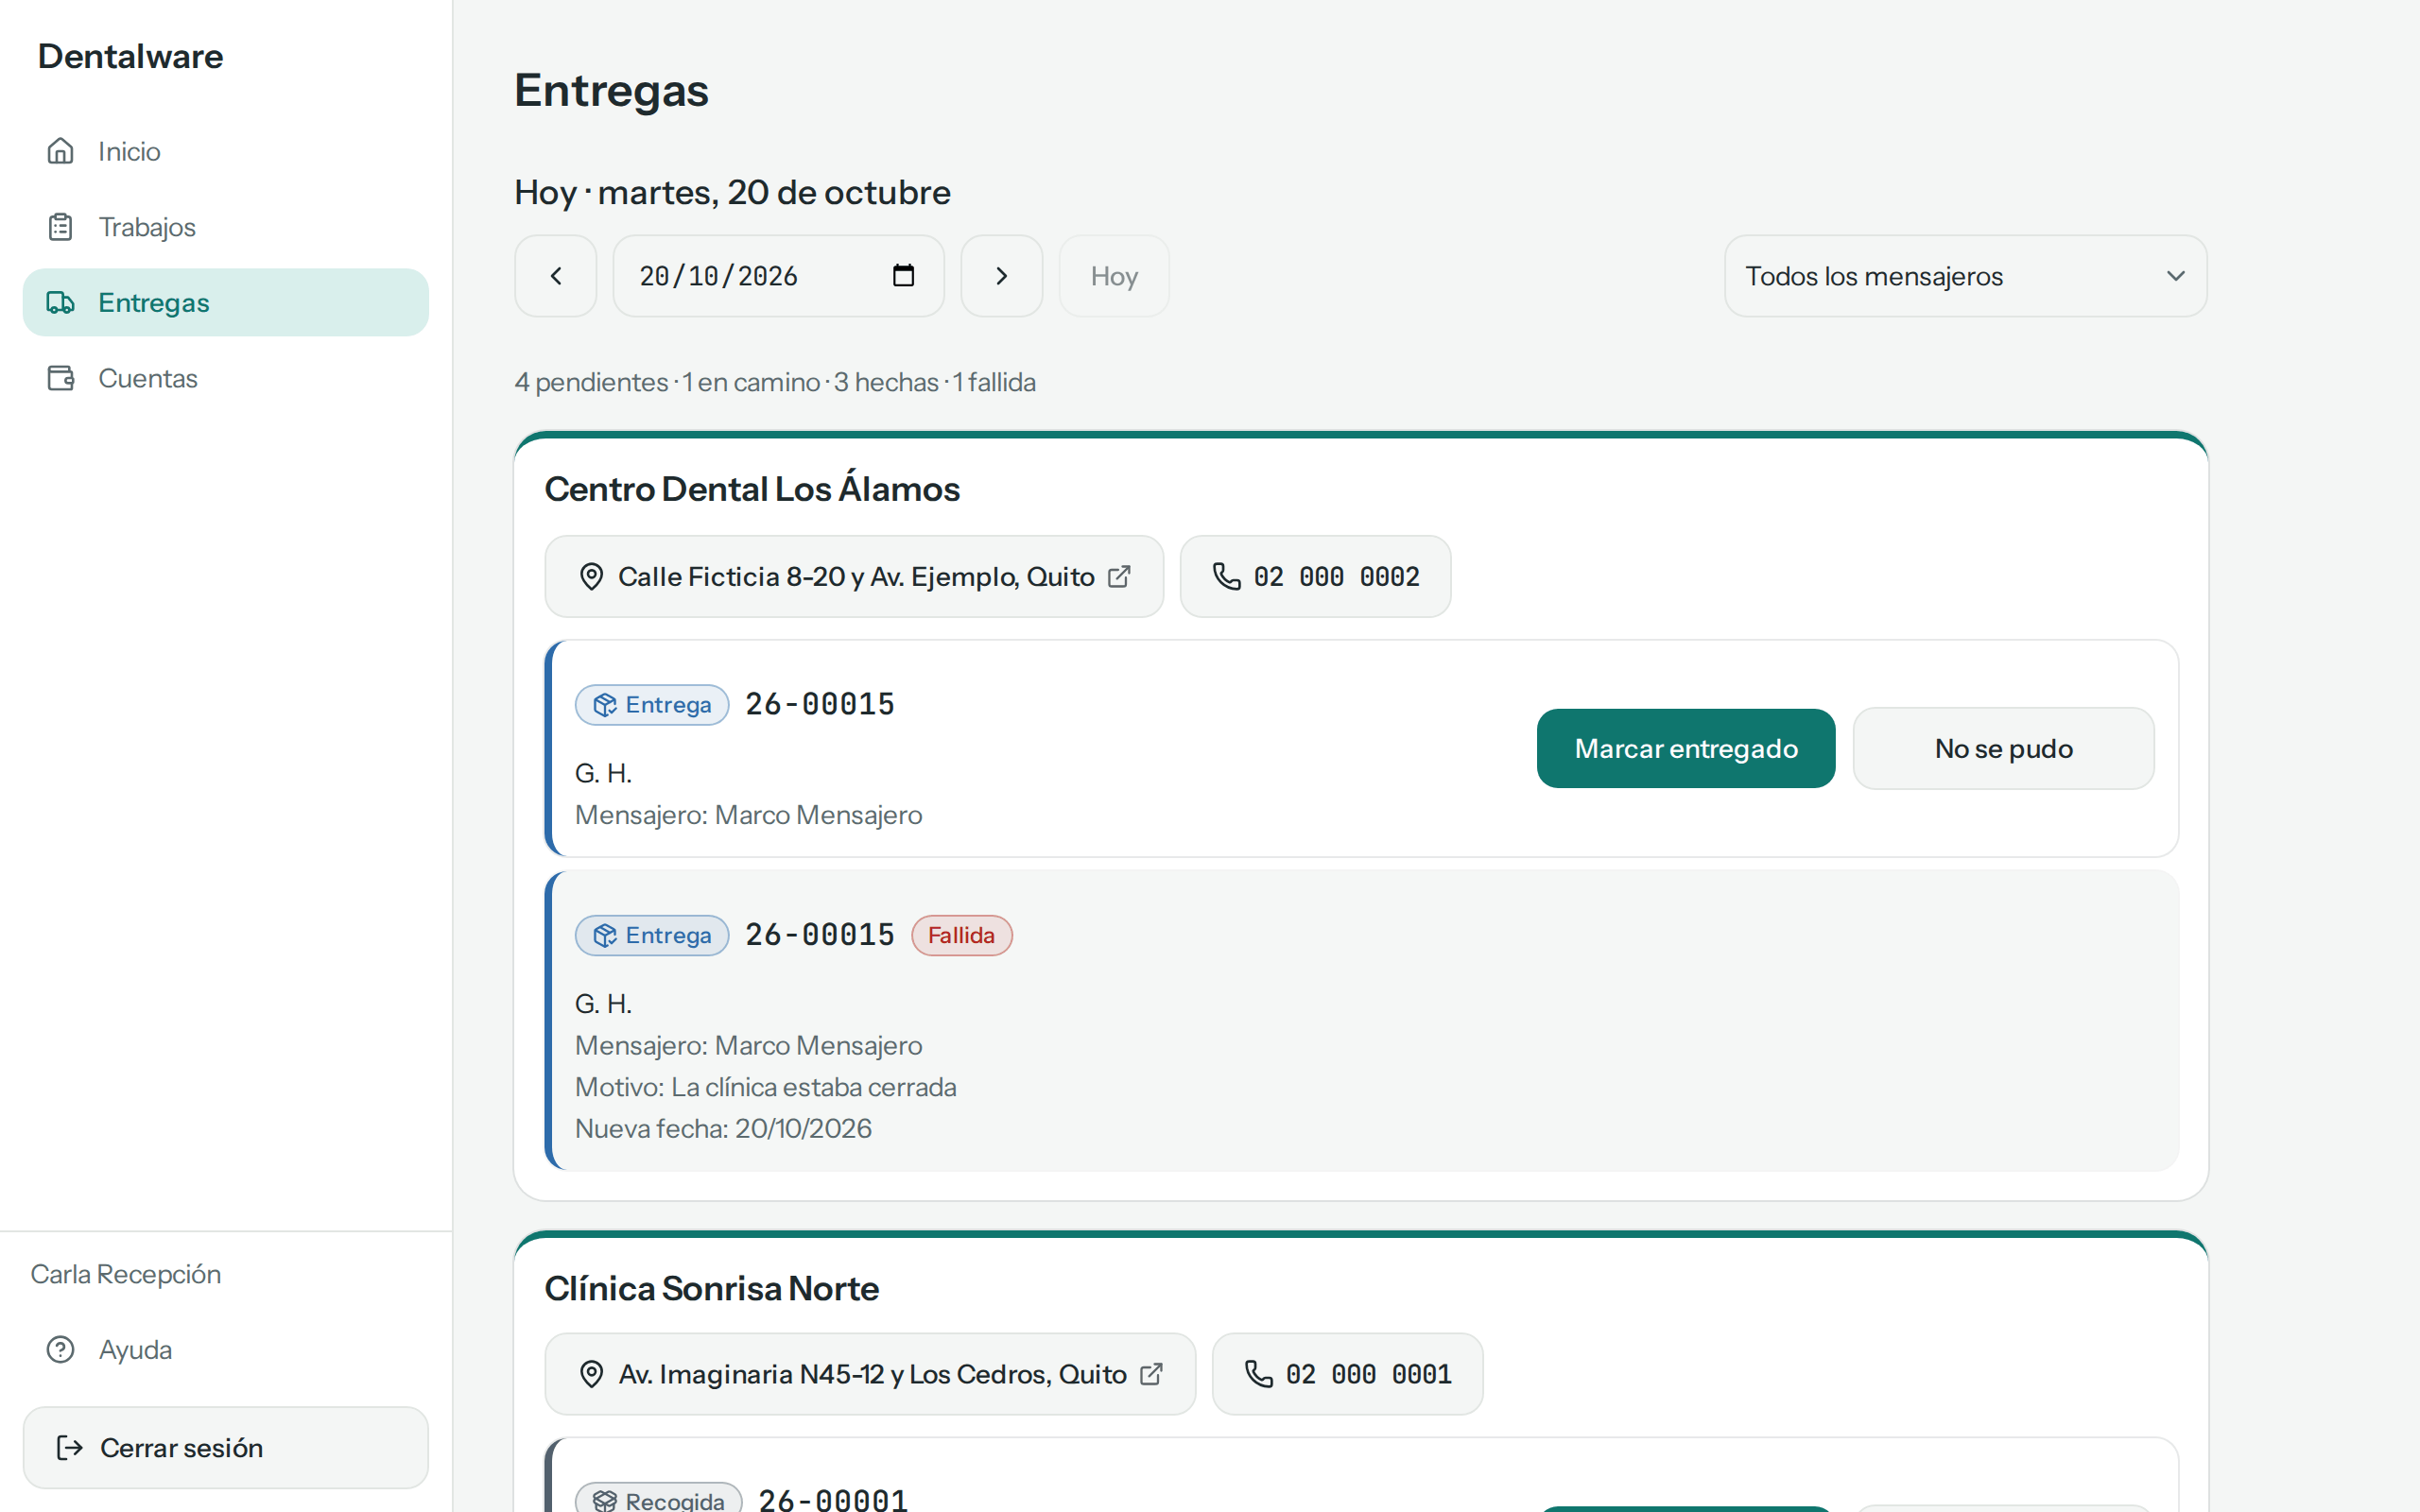
Task: Click the package icon in the Fallida Entrega badge
Action: [605, 935]
